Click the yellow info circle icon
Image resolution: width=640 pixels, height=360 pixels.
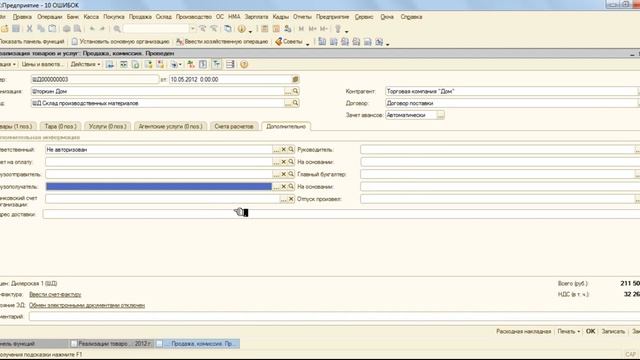[242, 29]
